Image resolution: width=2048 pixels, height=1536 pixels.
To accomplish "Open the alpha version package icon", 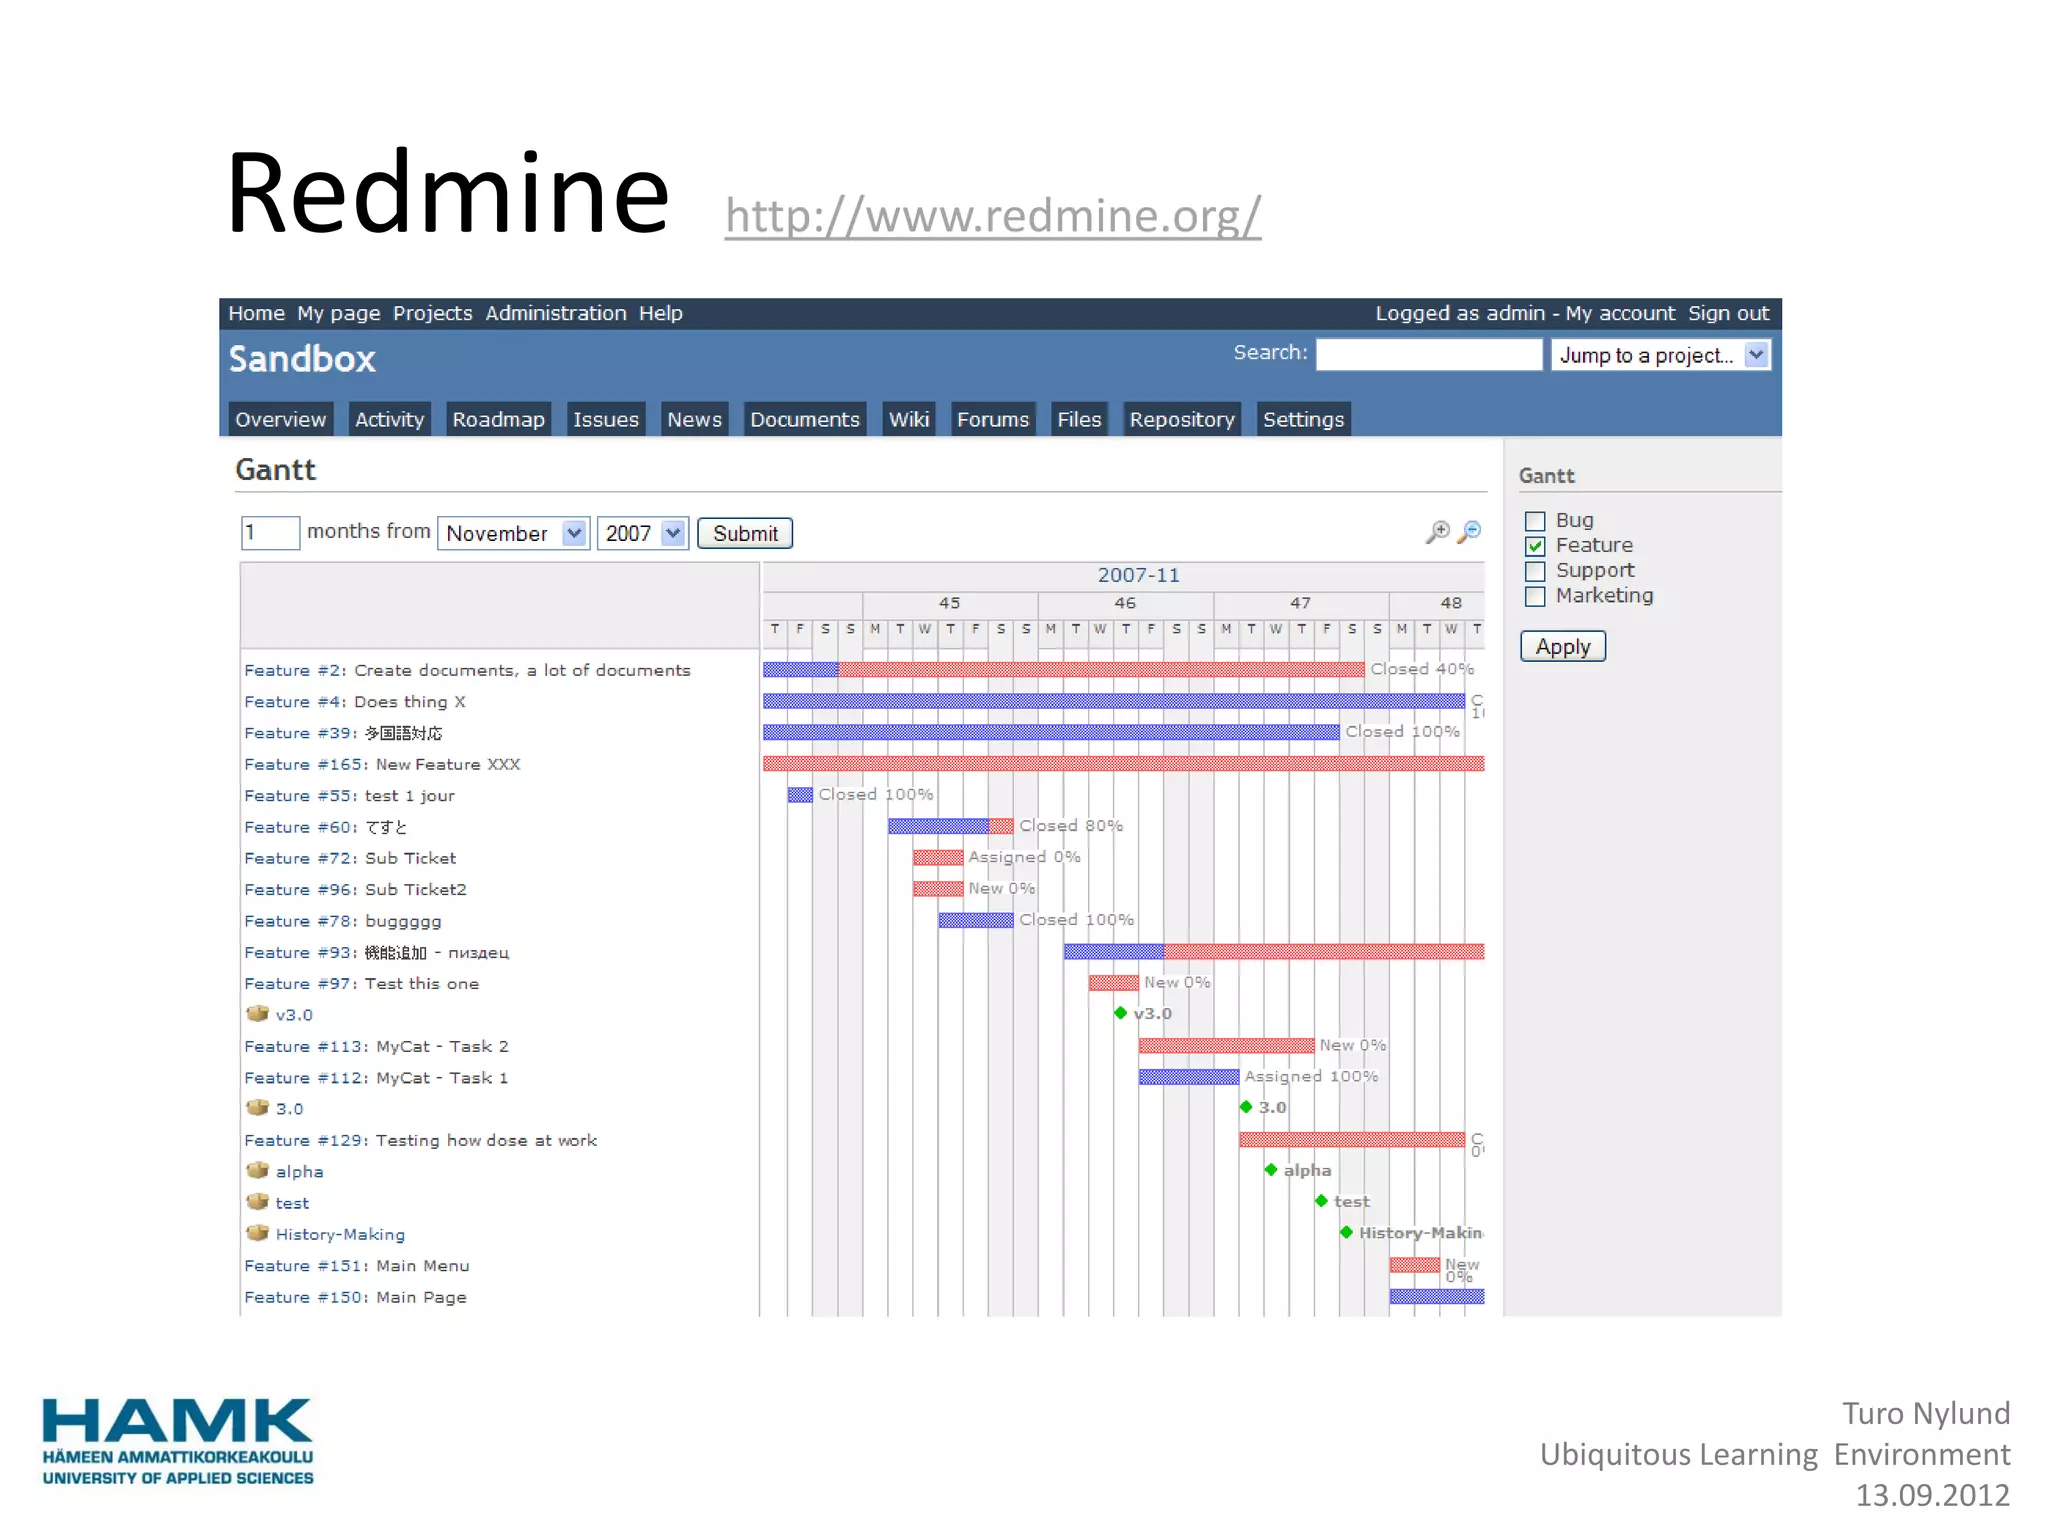I will pyautogui.click(x=257, y=1170).
